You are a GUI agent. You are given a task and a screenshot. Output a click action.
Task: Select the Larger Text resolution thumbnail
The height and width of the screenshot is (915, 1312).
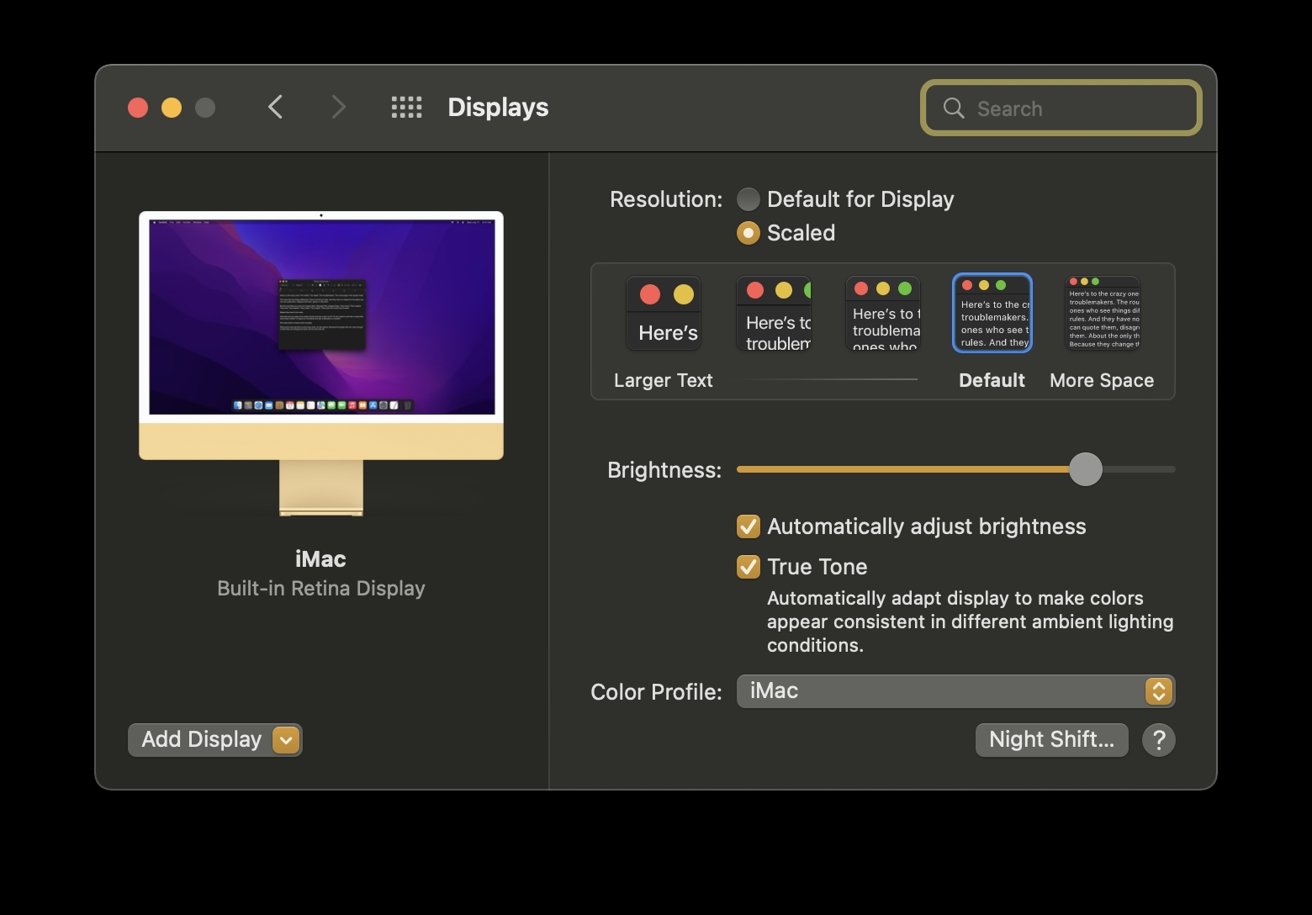click(x=663, y=313)
